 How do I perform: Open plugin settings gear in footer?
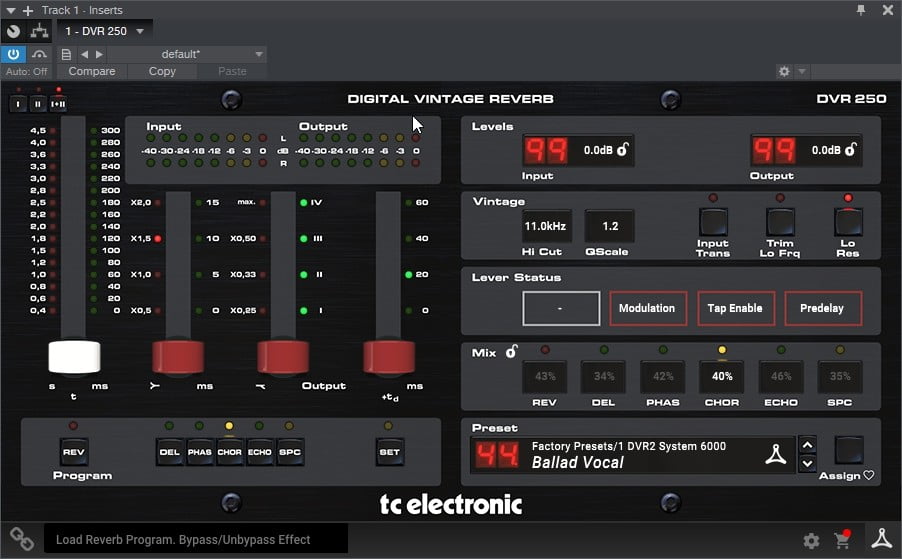(811, 541)
